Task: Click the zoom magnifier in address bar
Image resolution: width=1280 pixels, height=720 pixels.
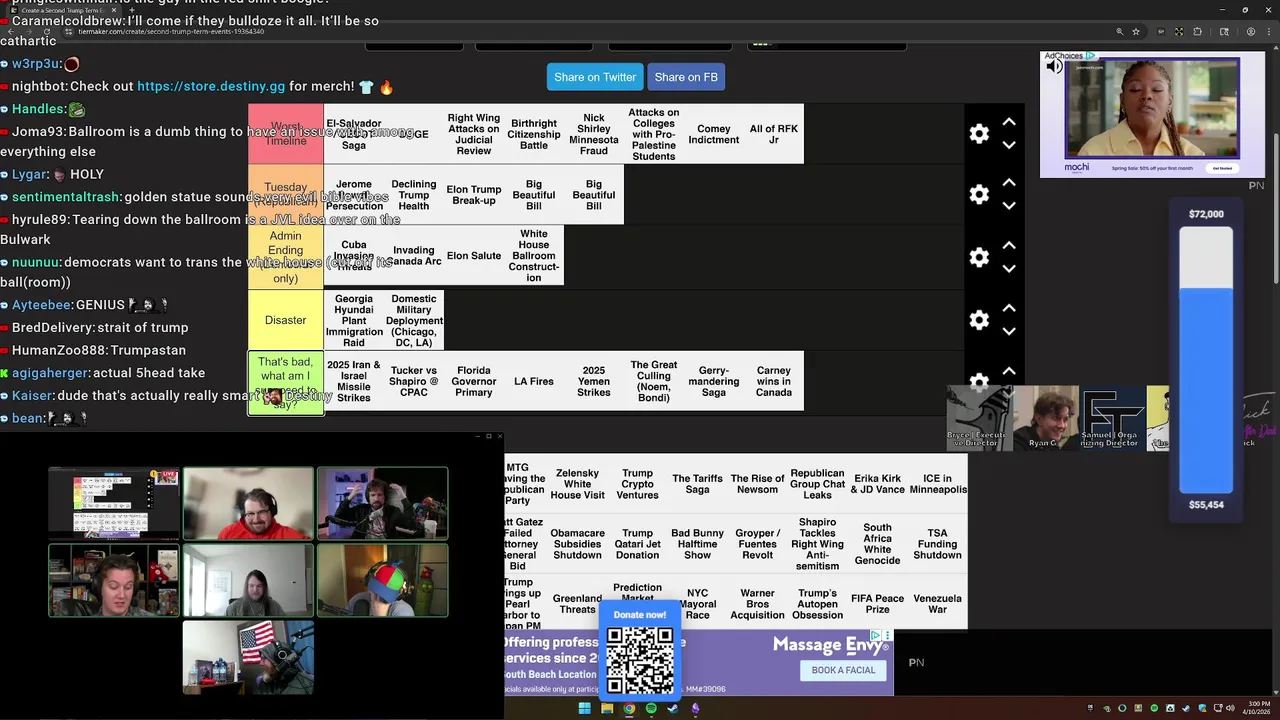Action: (x=1119, y=32)
